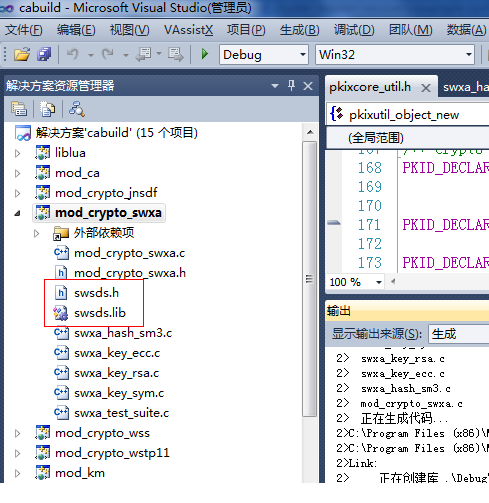The height and width of the screenshot is (503, 489).
Task: Select swxa_key_rsa.c file
Action: [116, 373]
